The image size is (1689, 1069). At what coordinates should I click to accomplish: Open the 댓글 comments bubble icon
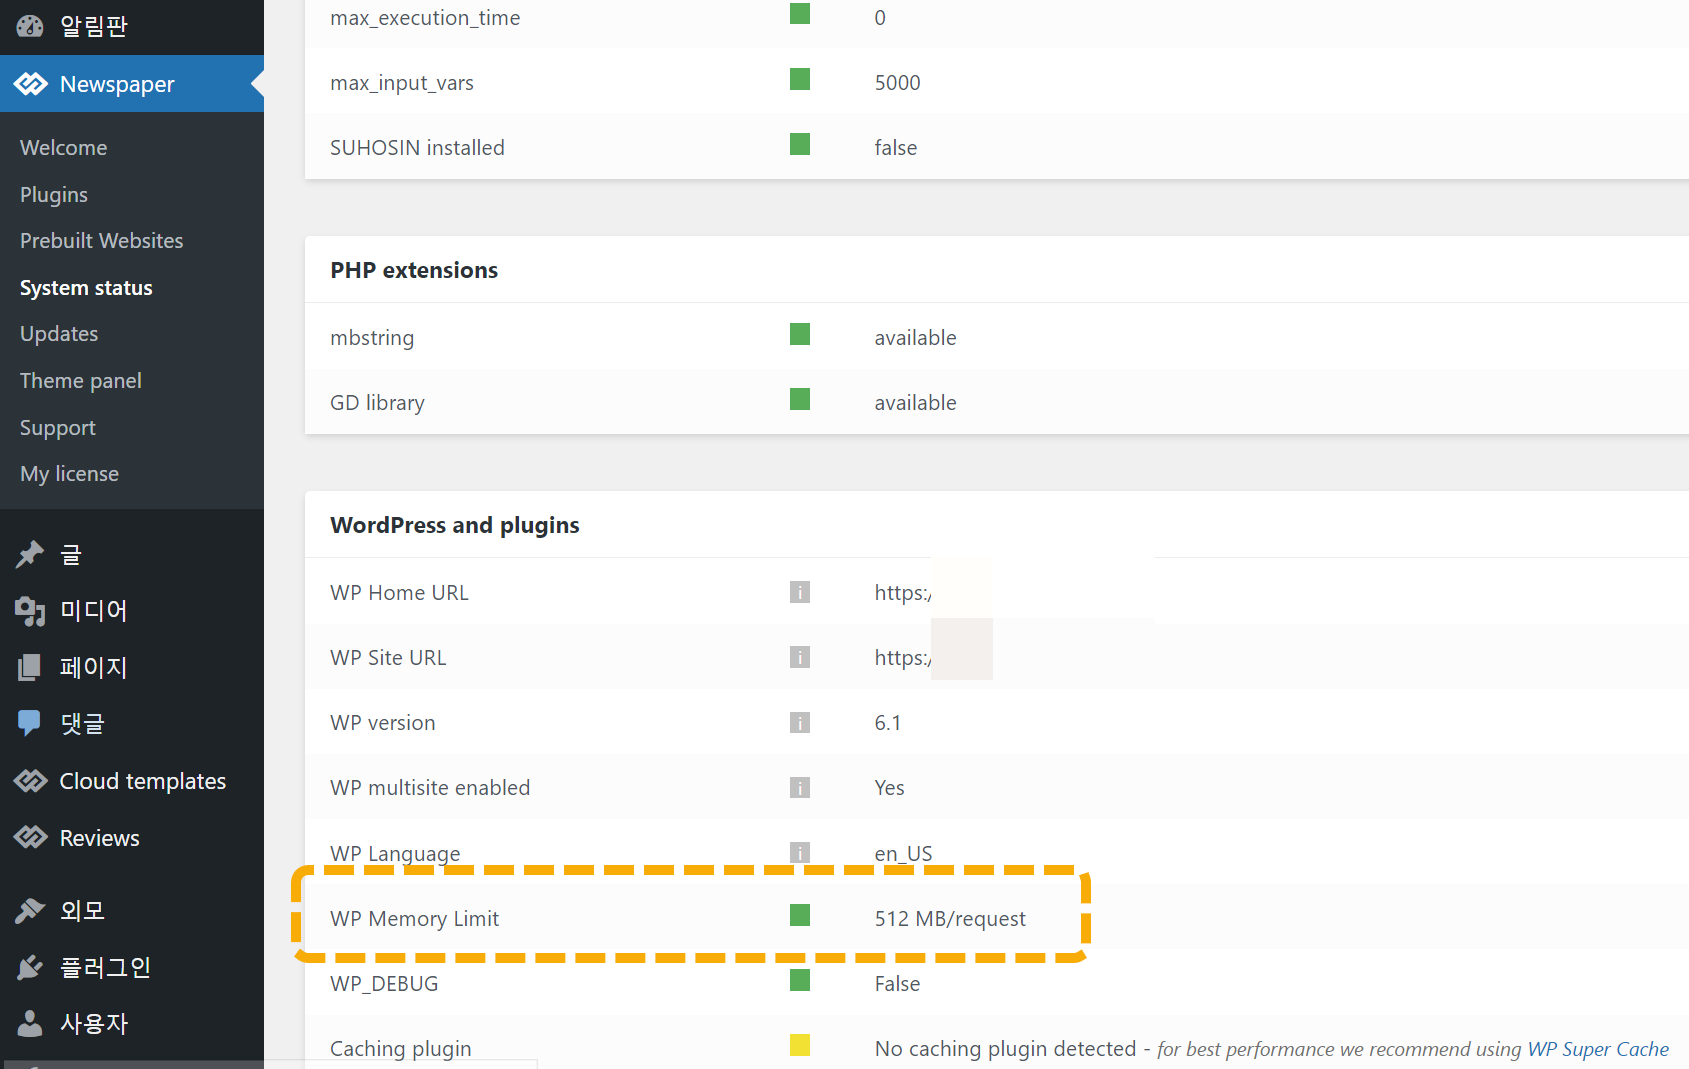[x=30, y=723]
